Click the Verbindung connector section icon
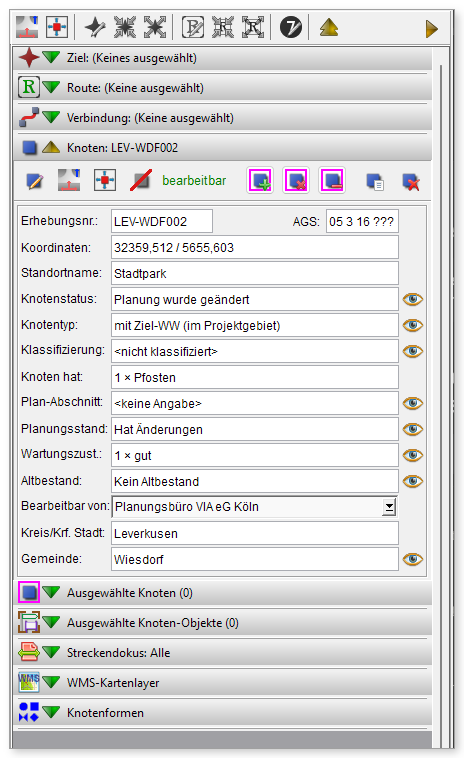 (x=29, y=117)
